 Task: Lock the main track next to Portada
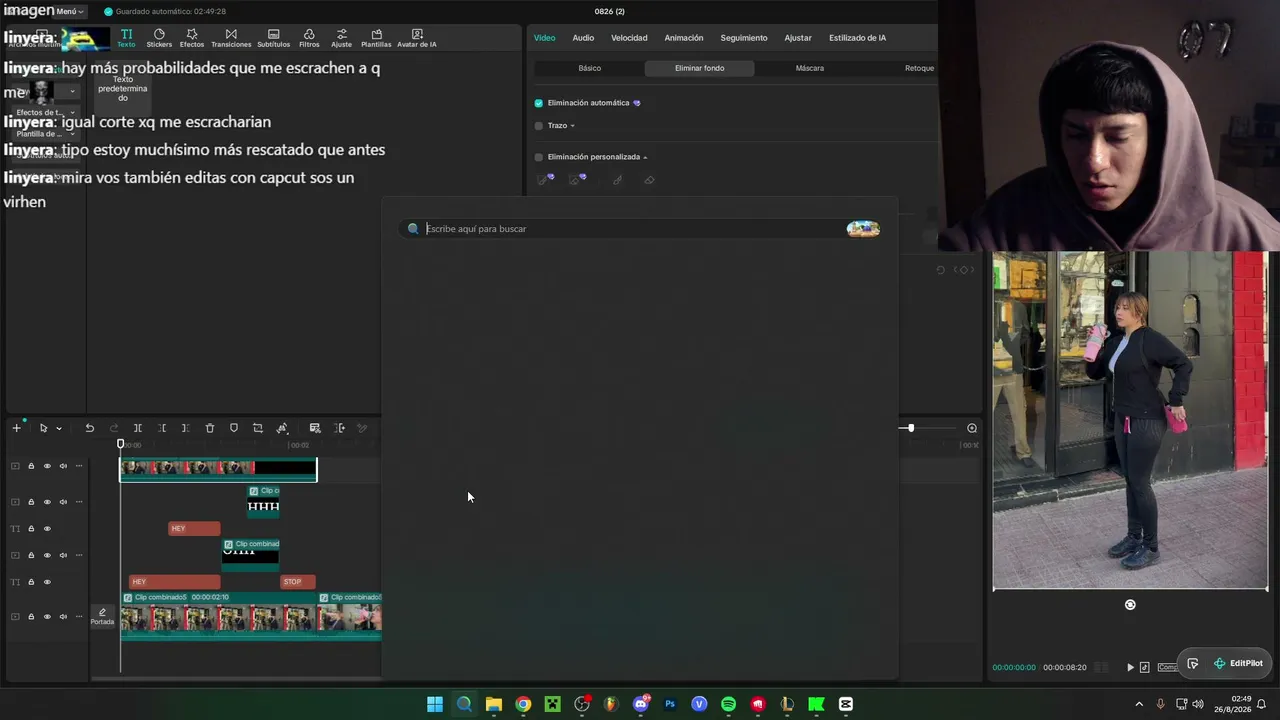click(31, 617)
